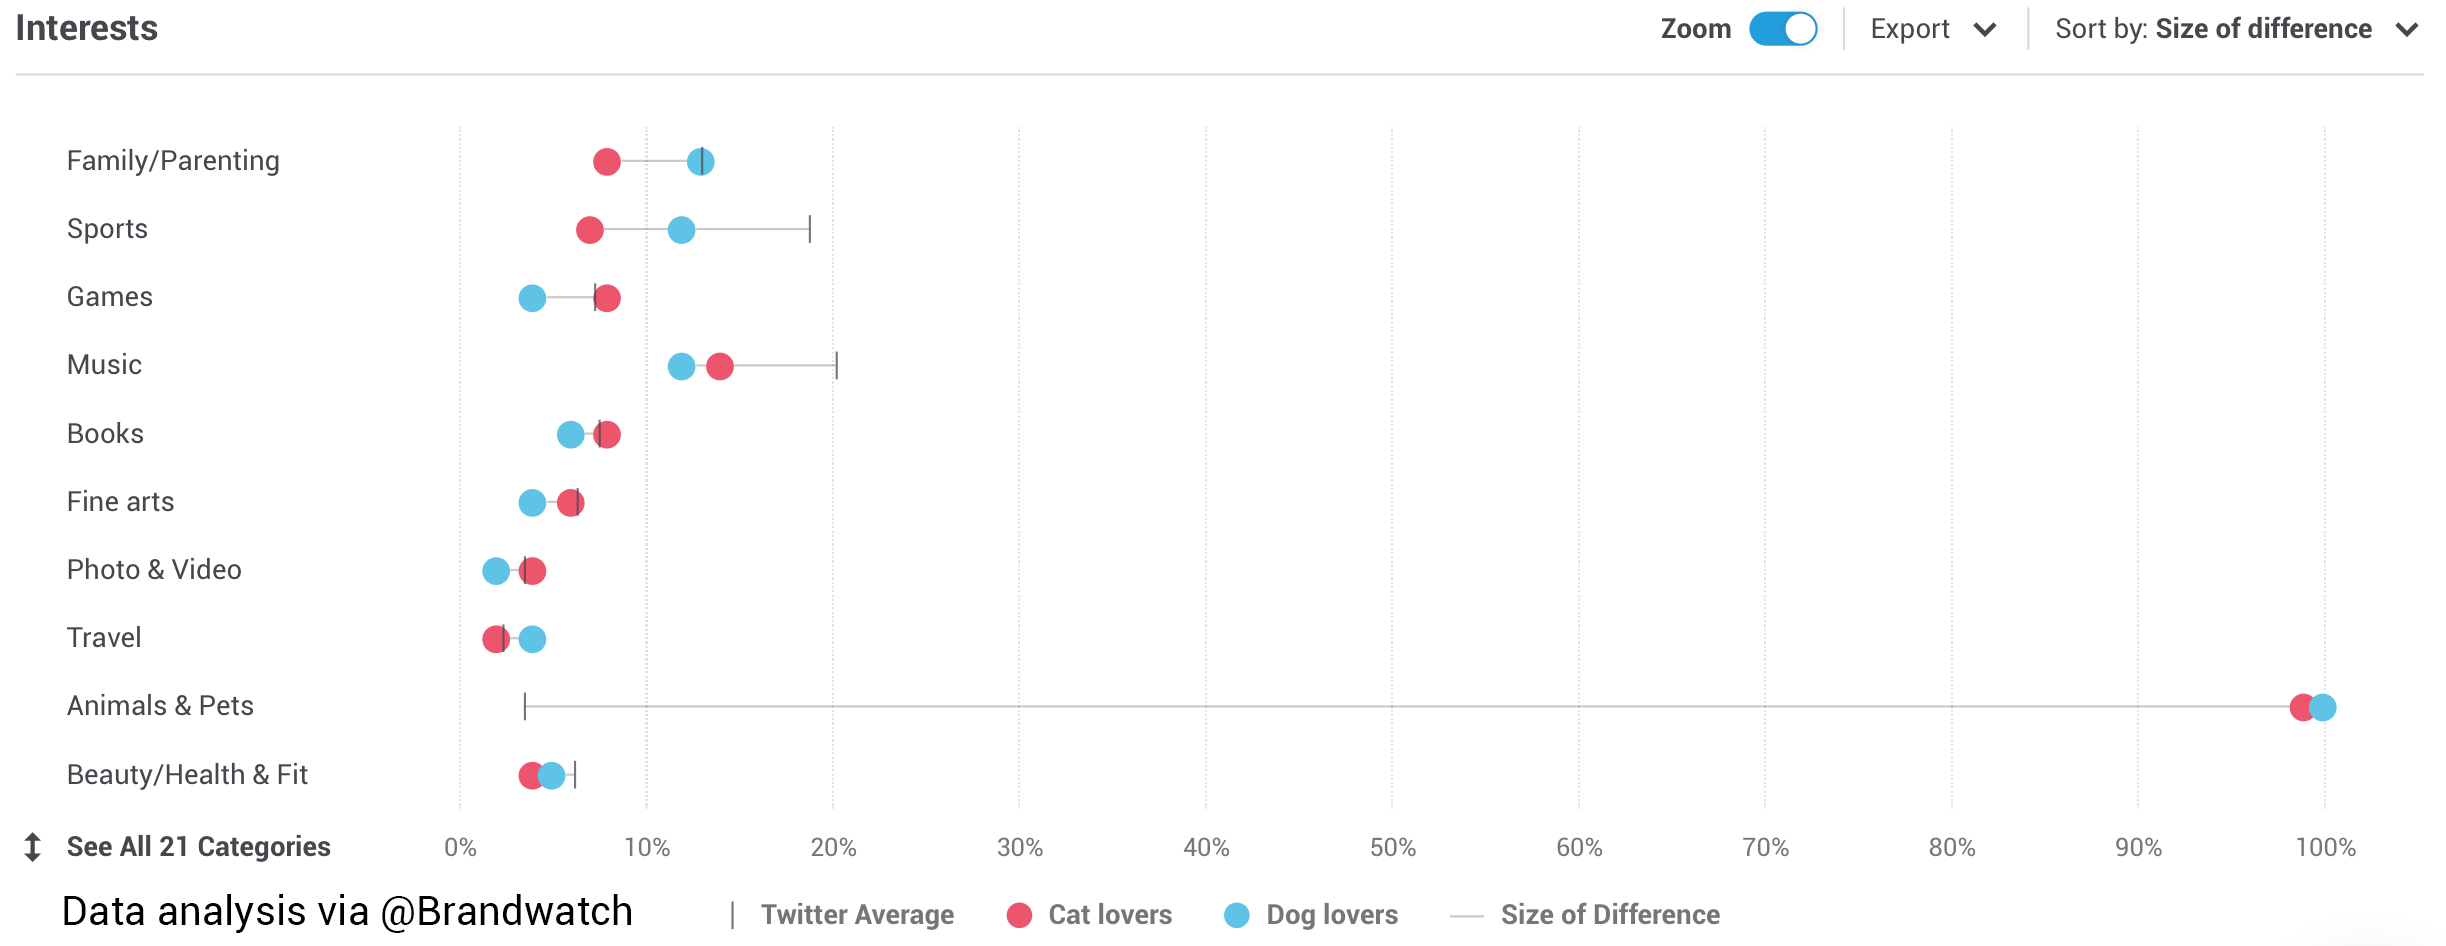This screenshot has width=2446, height=946.
Task: Click the blue Dog lovers dot for Sports
Action: (681, 230)
